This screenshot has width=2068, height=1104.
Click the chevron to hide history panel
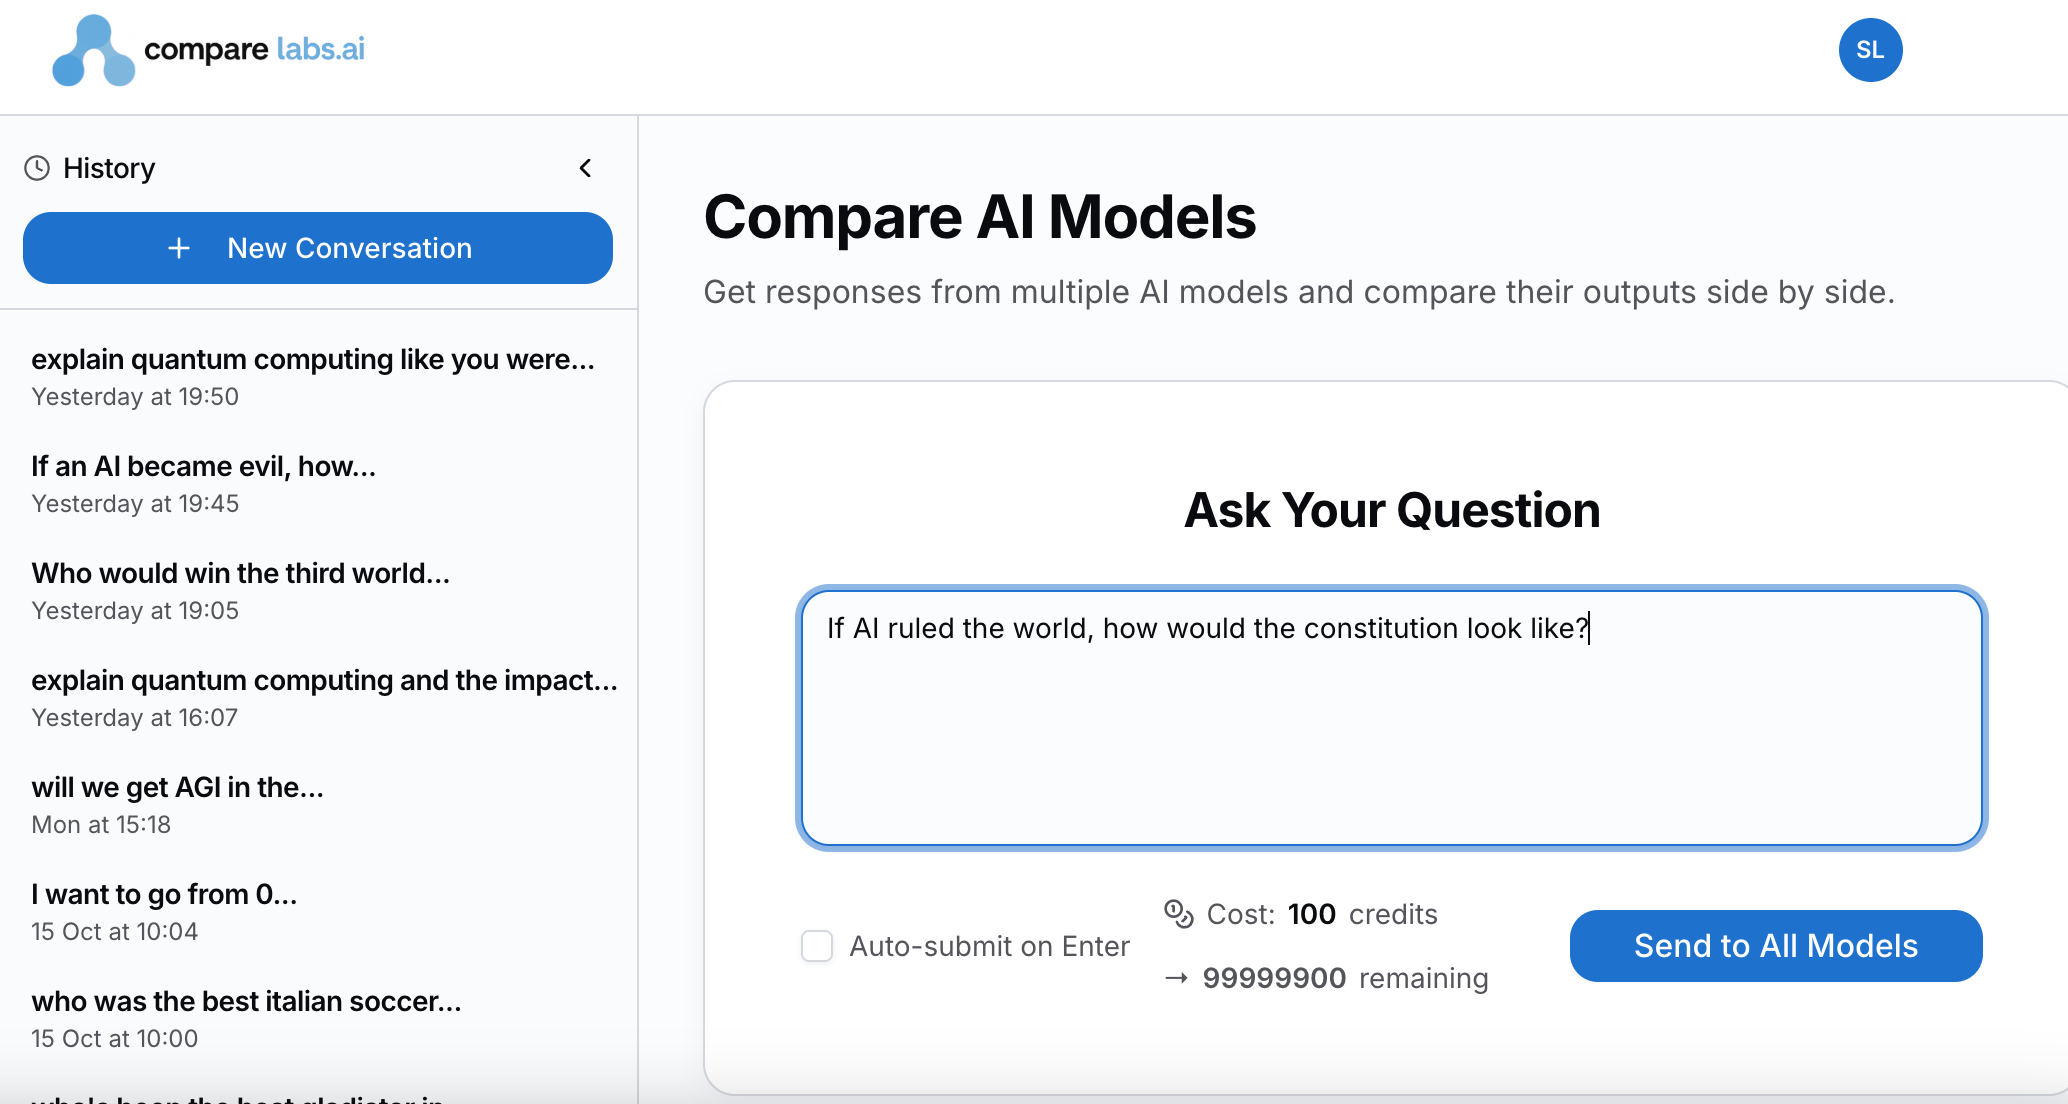pyautogui.click(x=586, y=168)
